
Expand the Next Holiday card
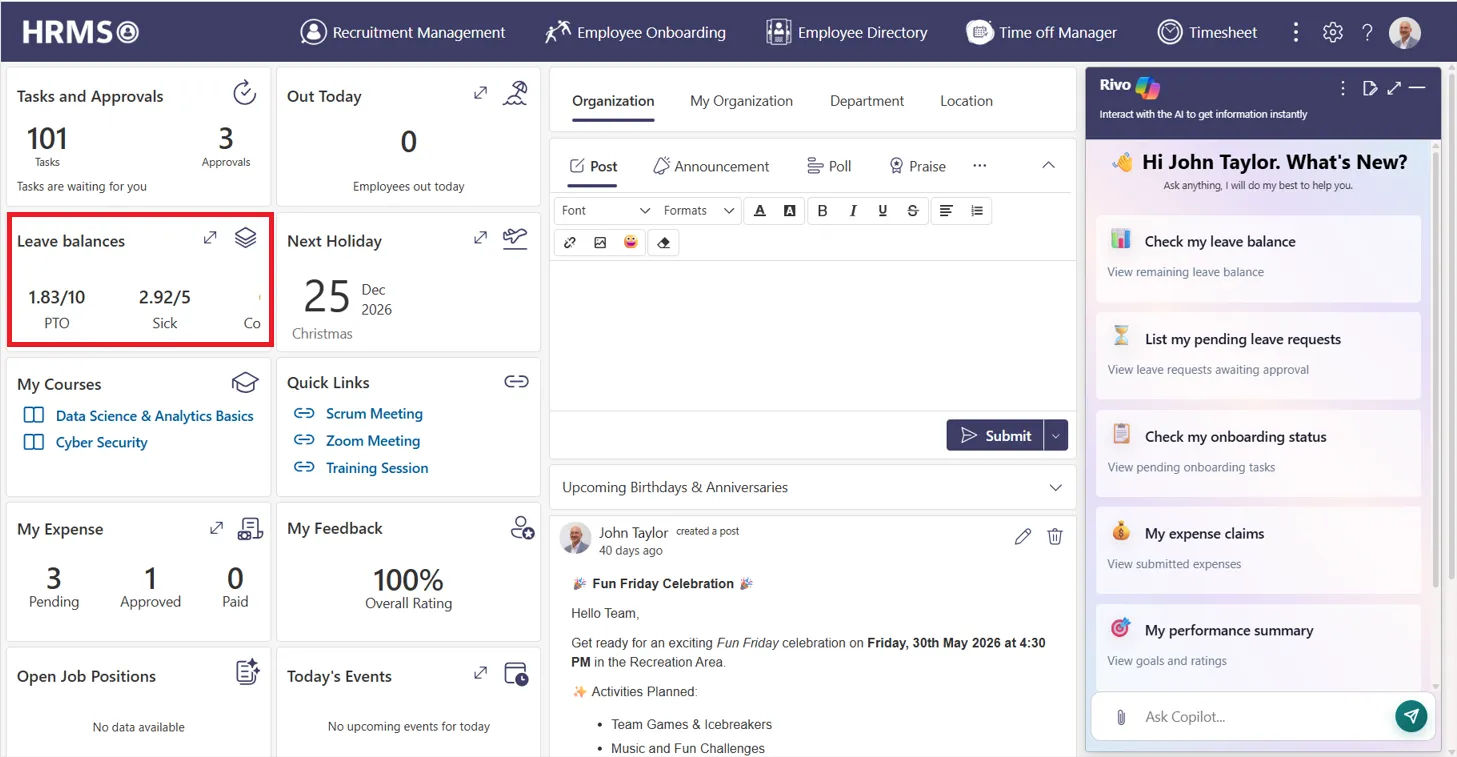tap(481, 238)
